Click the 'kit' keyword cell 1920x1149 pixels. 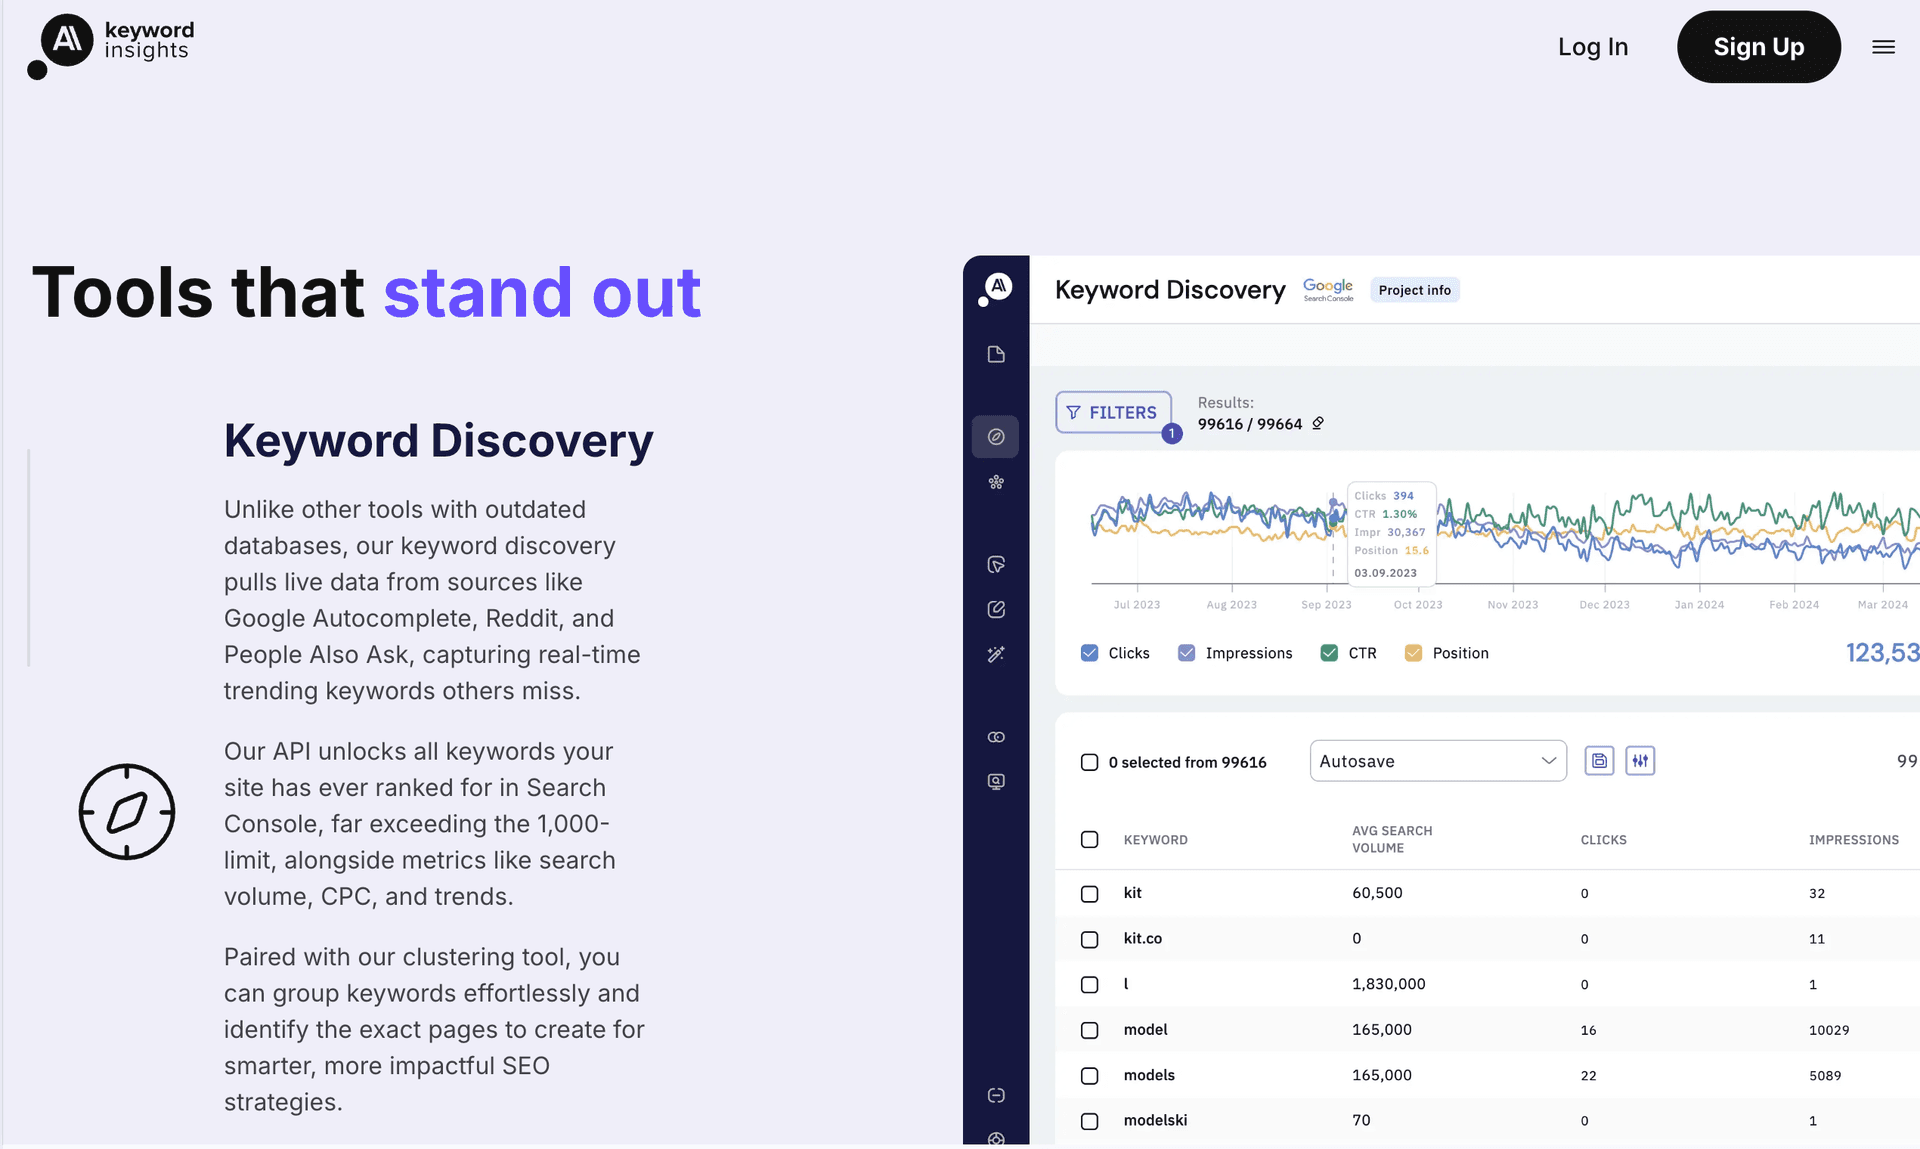1132,893
